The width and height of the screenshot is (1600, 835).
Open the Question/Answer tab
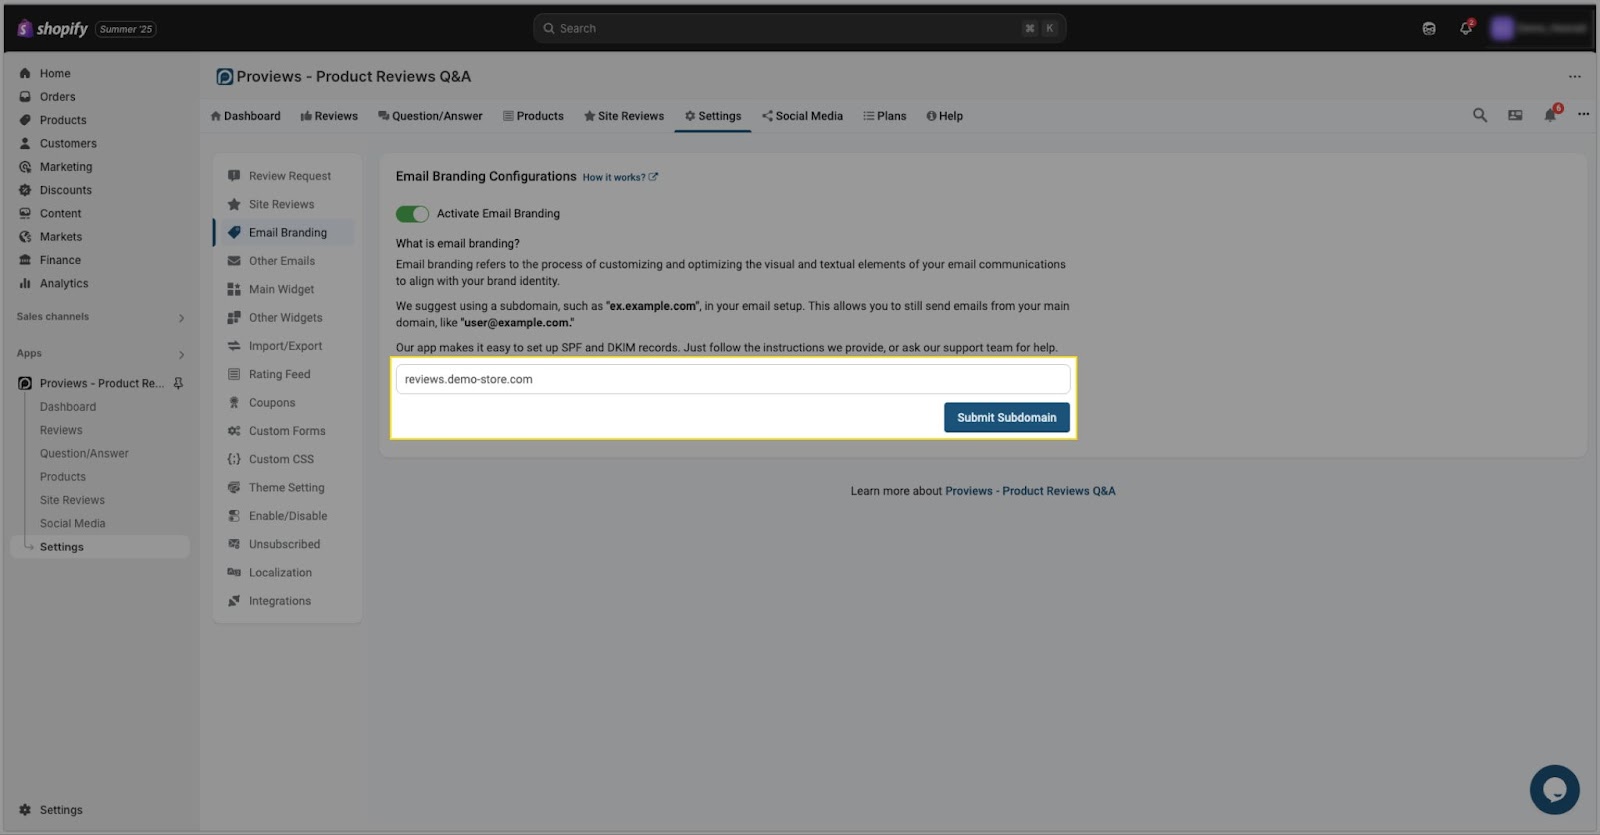coord(430,116)
